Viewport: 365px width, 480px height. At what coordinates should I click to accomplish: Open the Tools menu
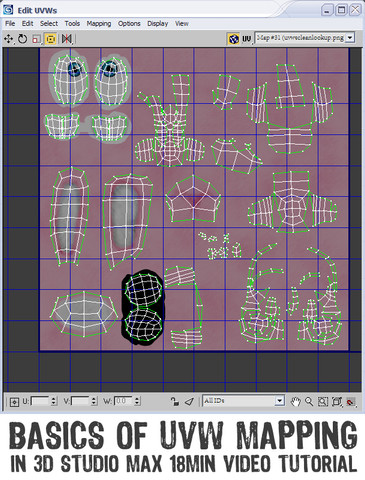(x=72, y=23)
